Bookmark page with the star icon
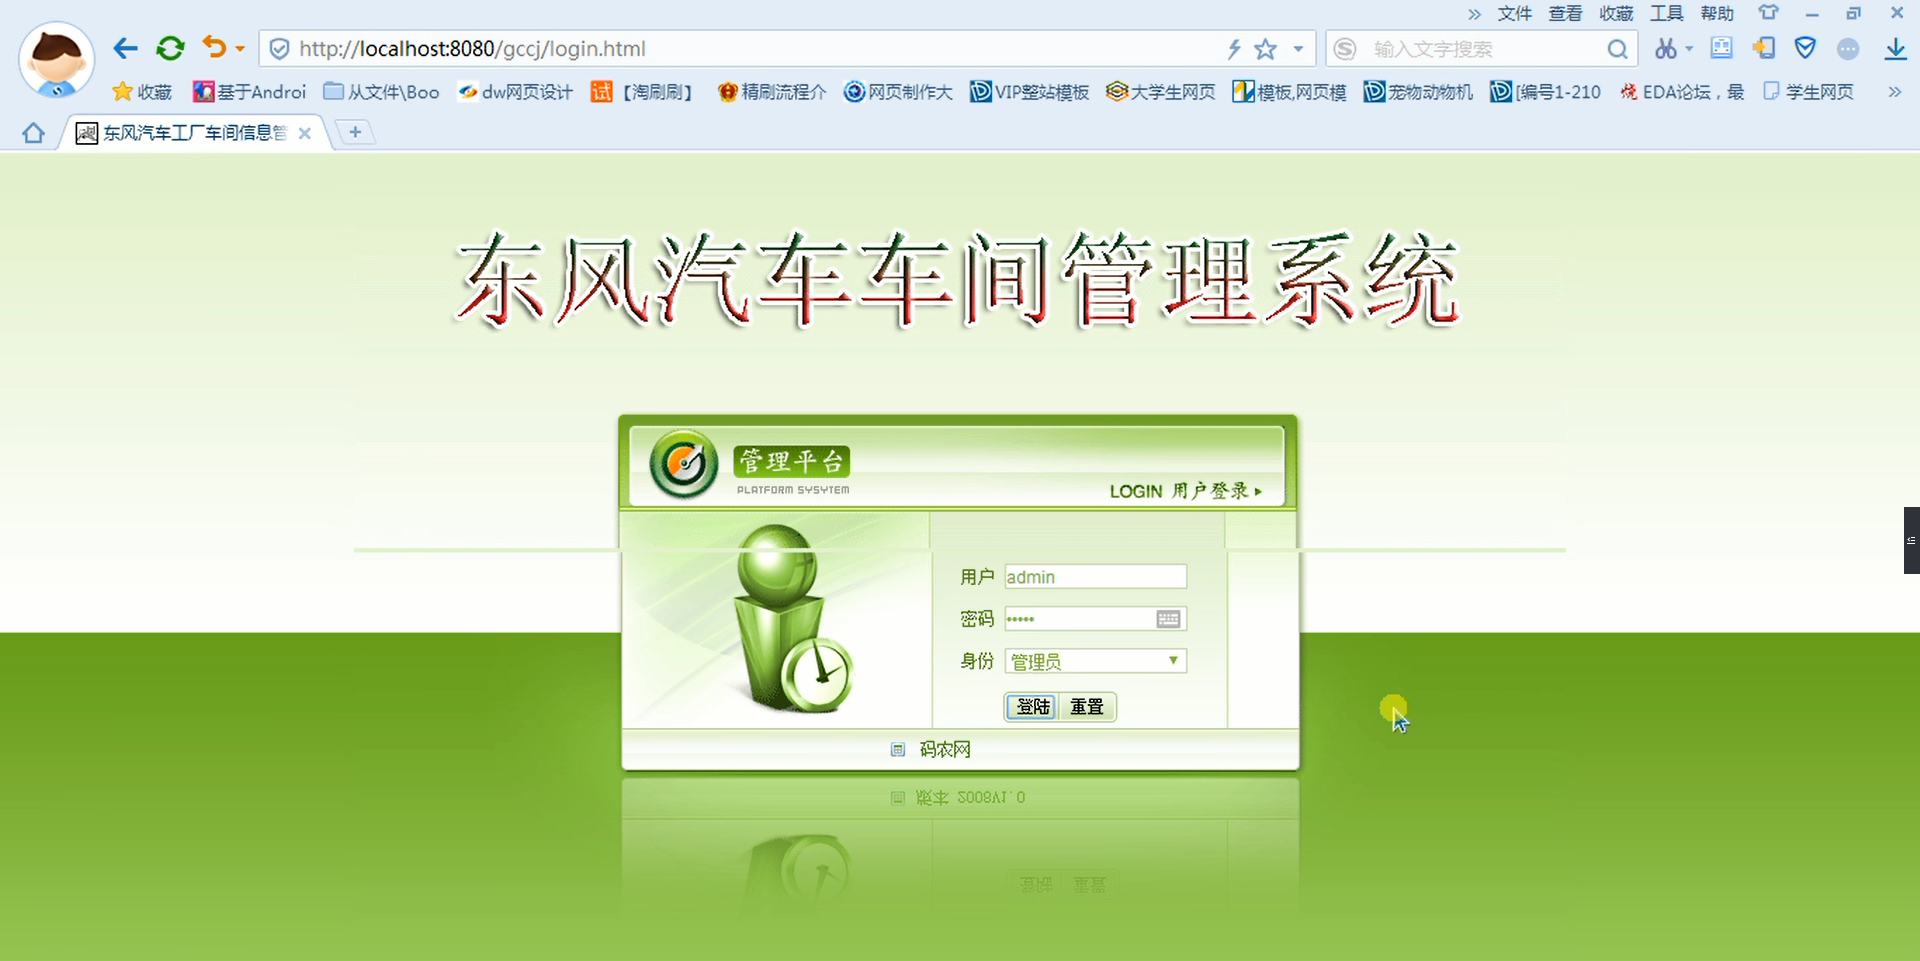The width and height of the screenshot is (1920, 961). (x=1266, y=49)
